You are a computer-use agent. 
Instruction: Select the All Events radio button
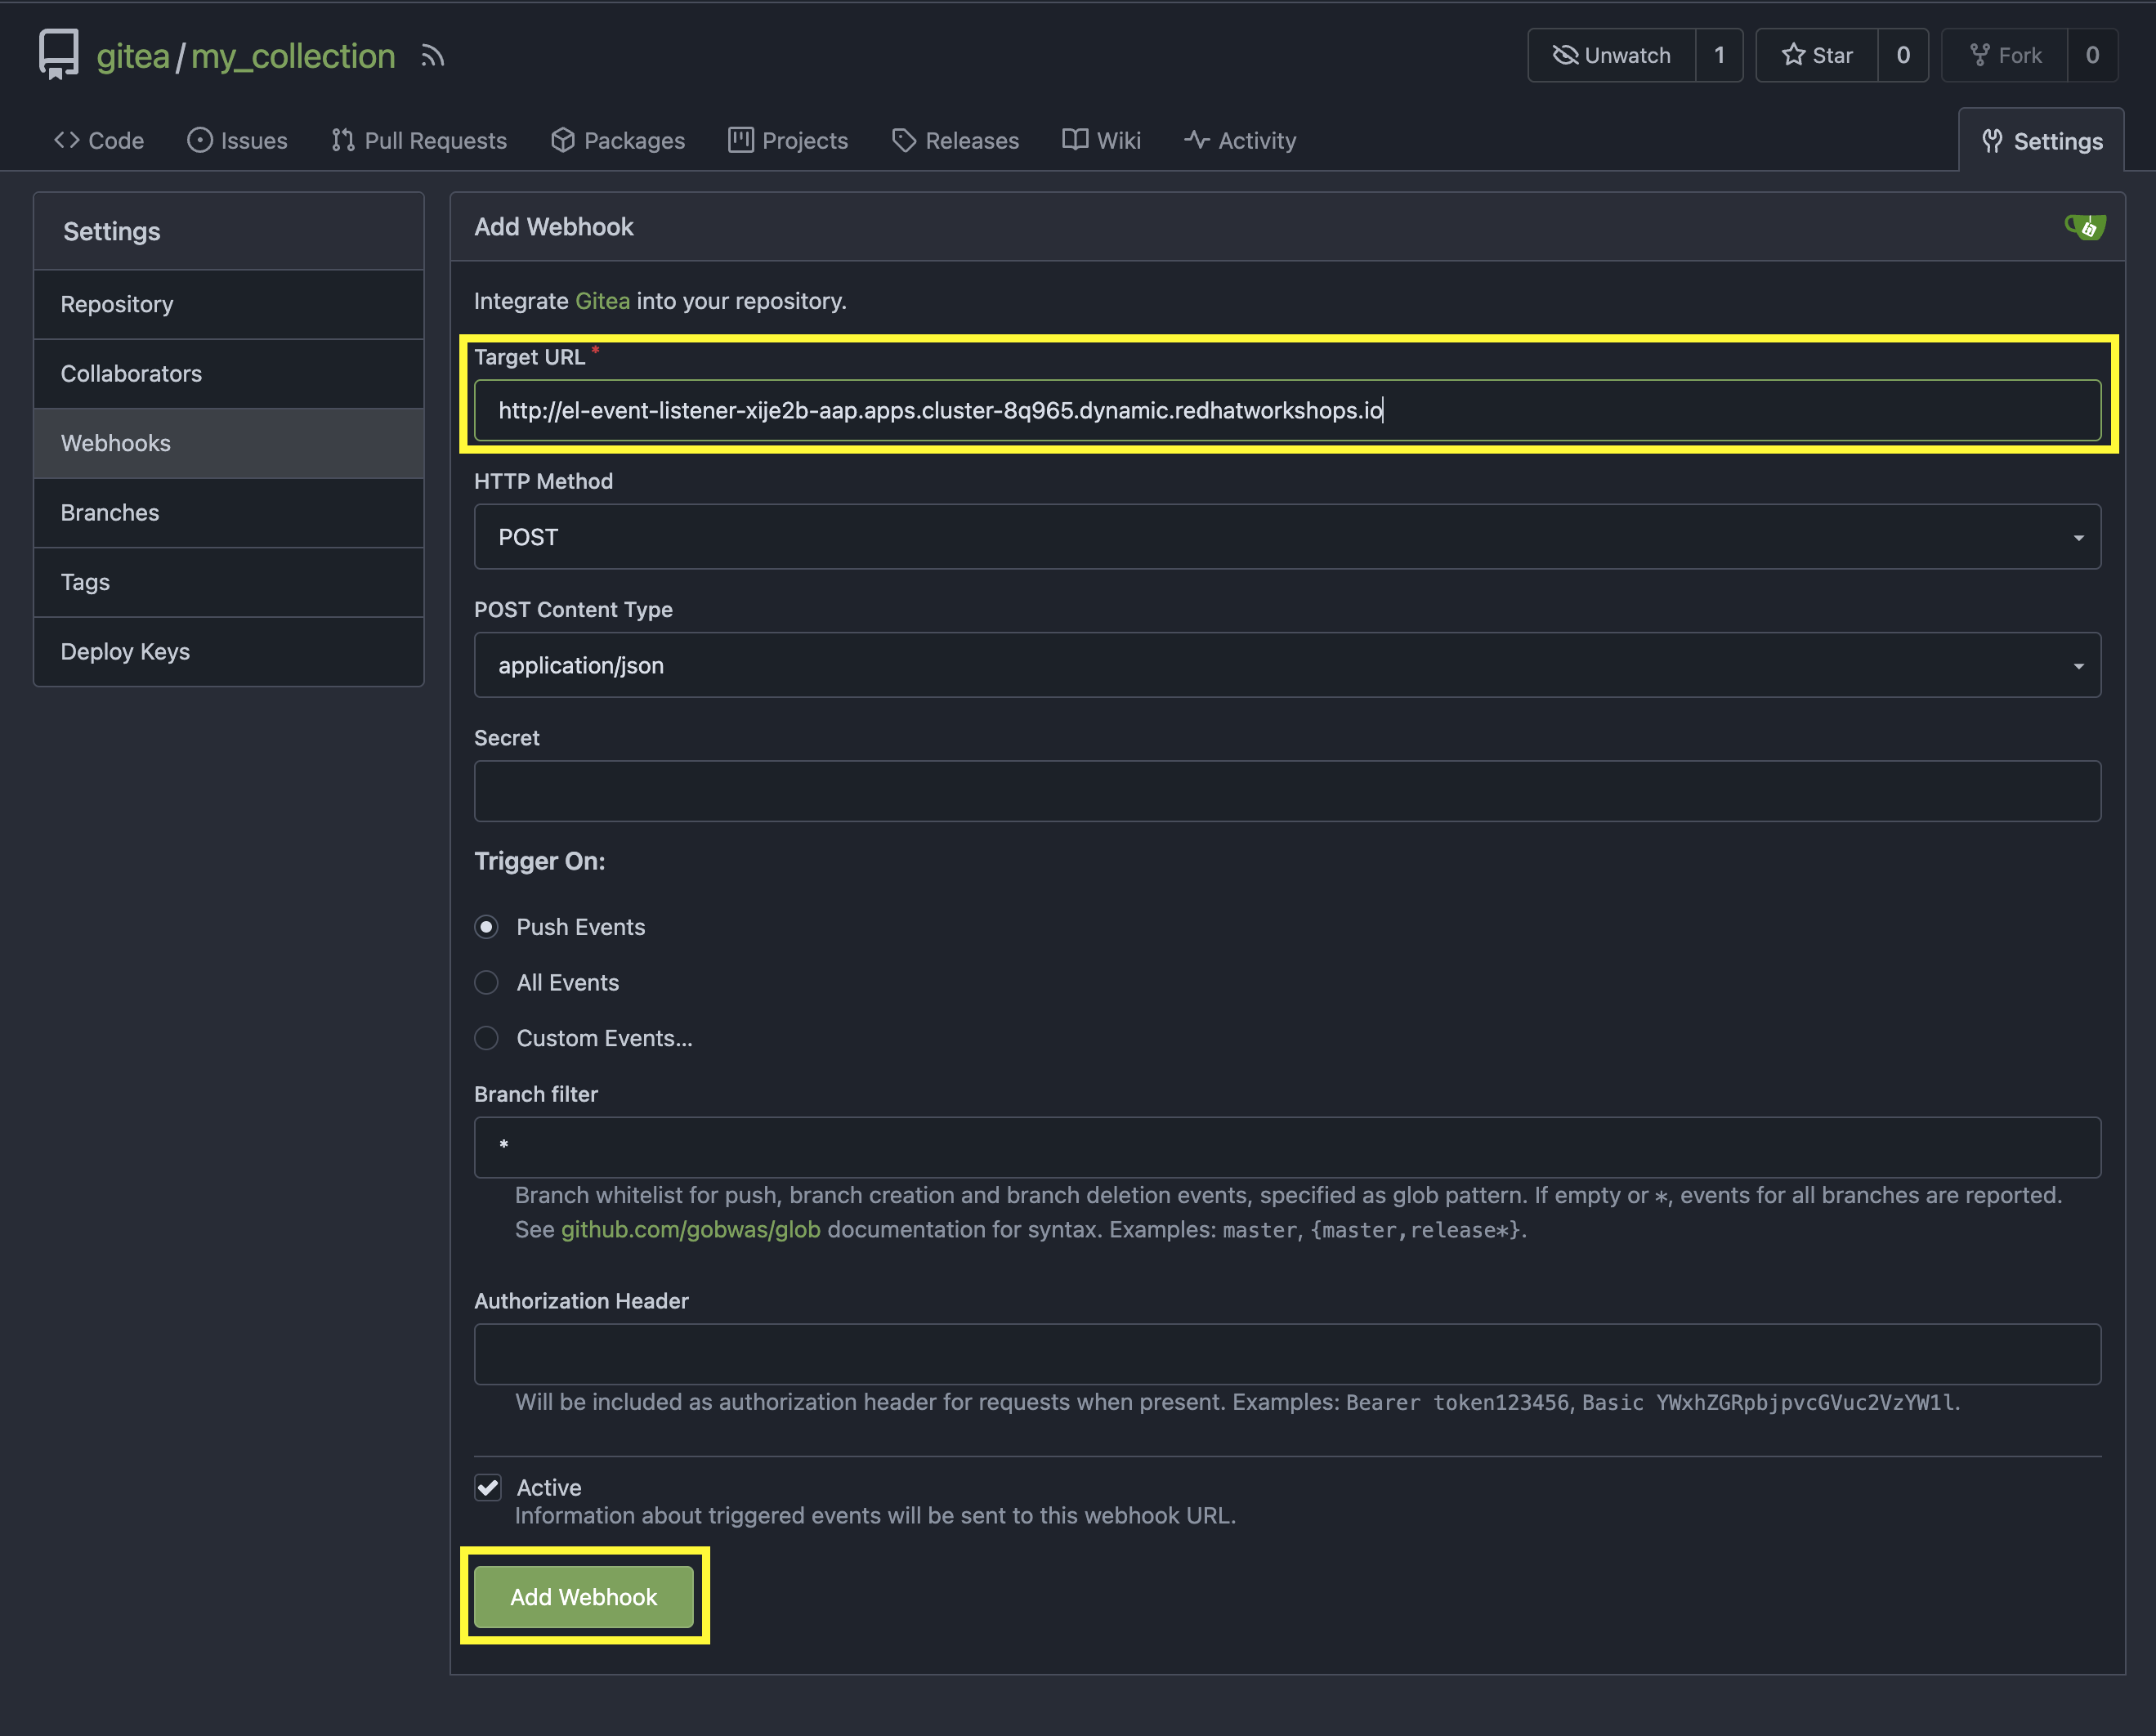click(486, 982)
